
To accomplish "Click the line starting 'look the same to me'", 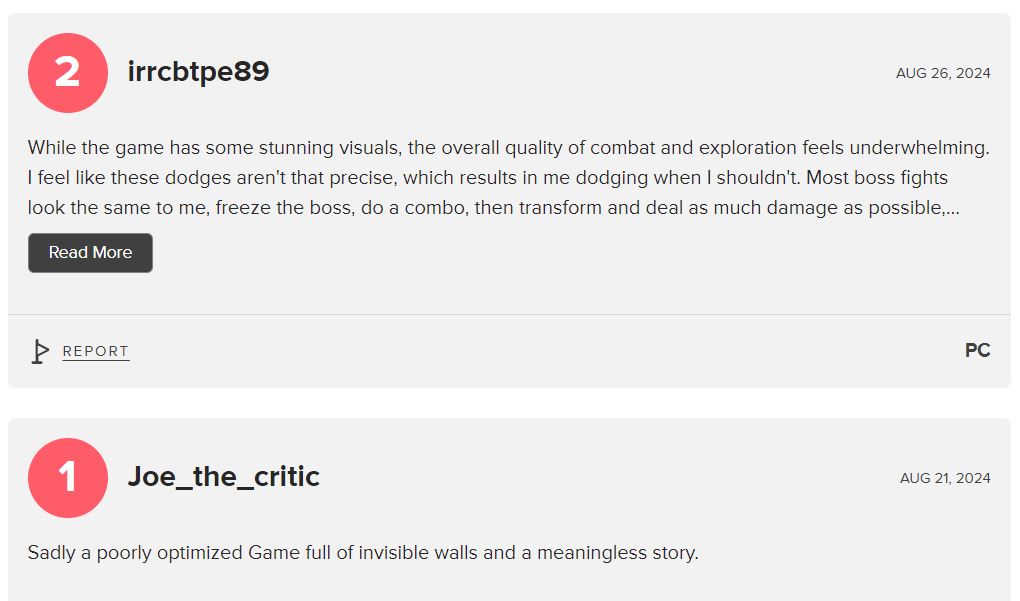I will (494, 207).
